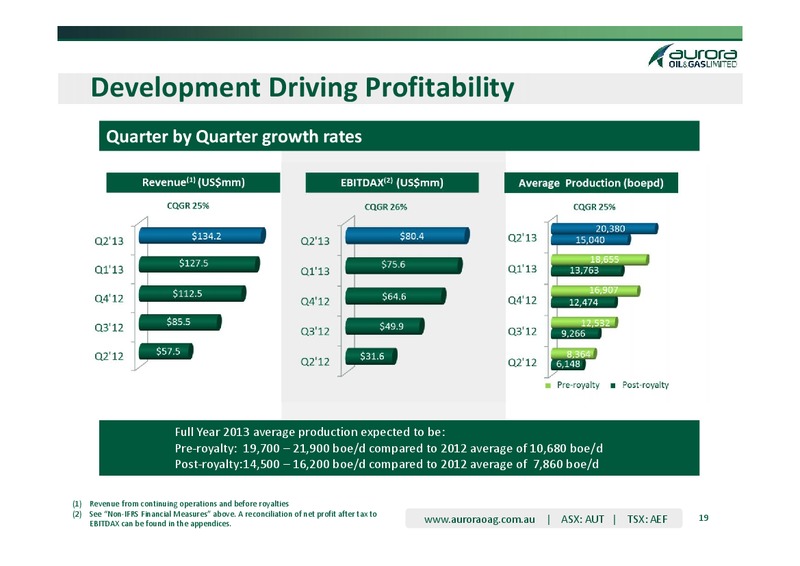Click footnote (1) about revenue before royalties
800x566 pixels.
[x=181, y=504]
